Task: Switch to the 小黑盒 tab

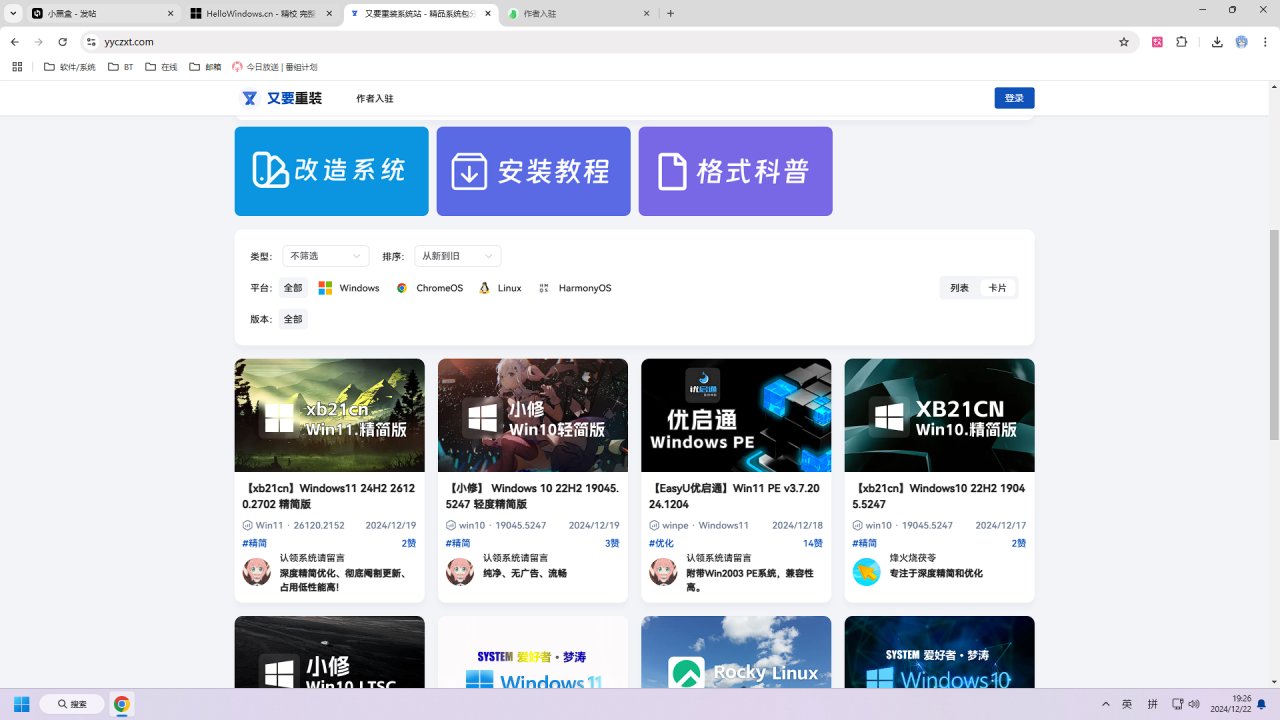Action: coord(103,14)
